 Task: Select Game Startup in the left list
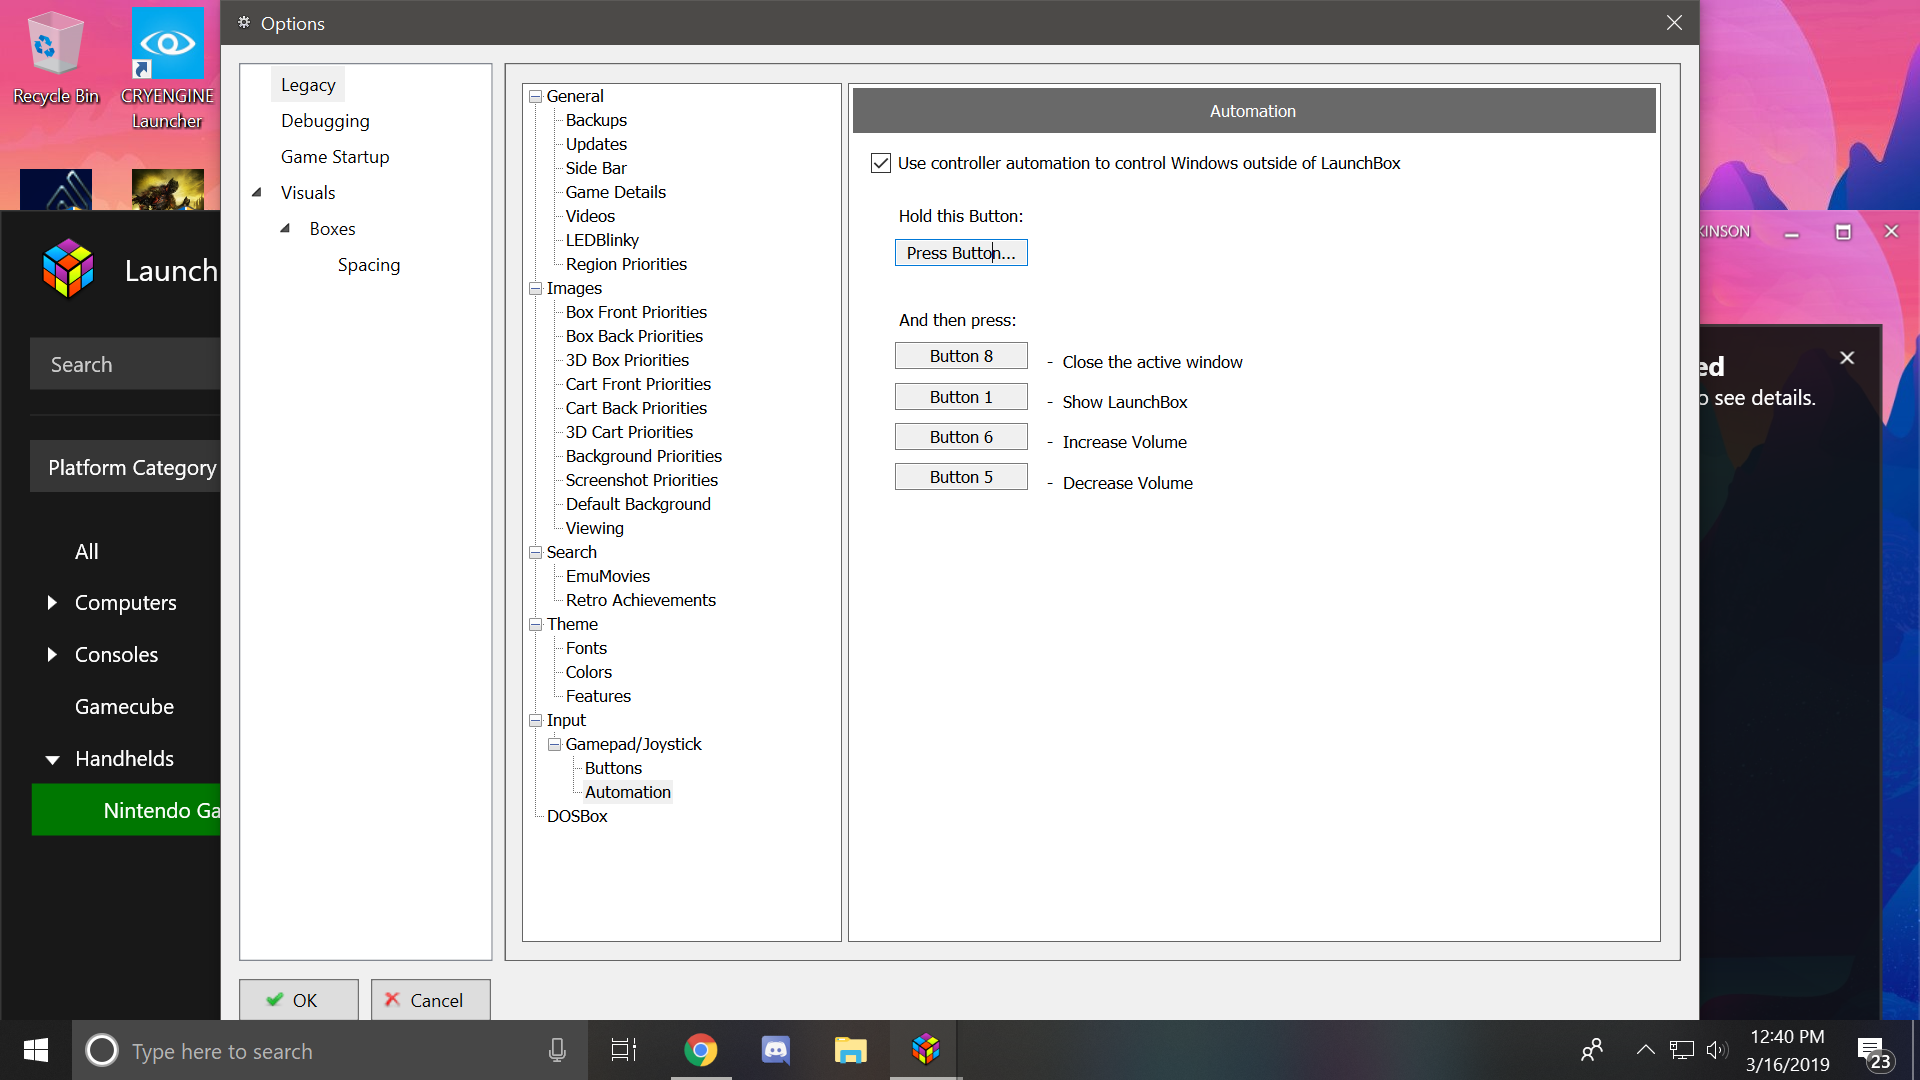pos(335,157)
